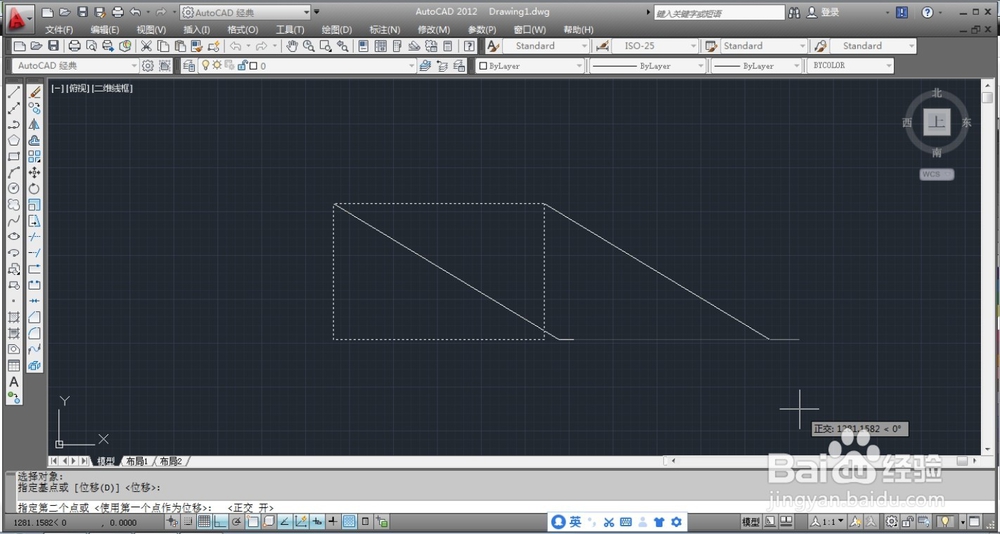Select the Chamfer tool
Viewport: 1000px width, 534px height.
point(34,317)
